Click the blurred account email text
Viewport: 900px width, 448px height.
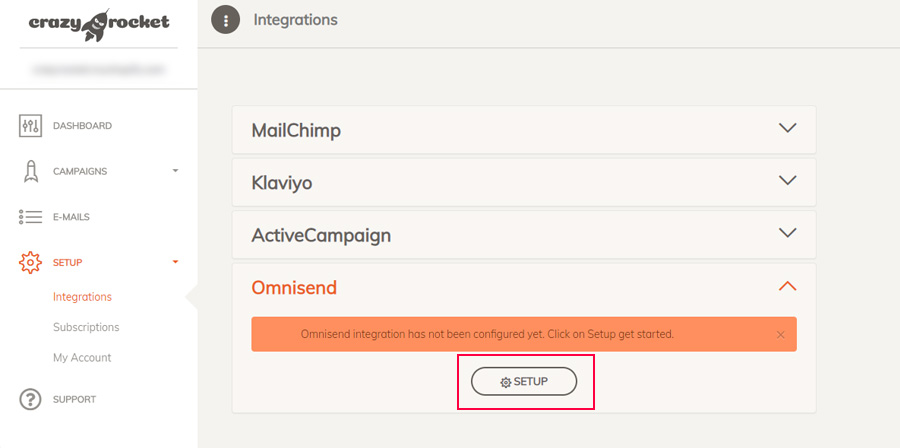coord(99,69)
